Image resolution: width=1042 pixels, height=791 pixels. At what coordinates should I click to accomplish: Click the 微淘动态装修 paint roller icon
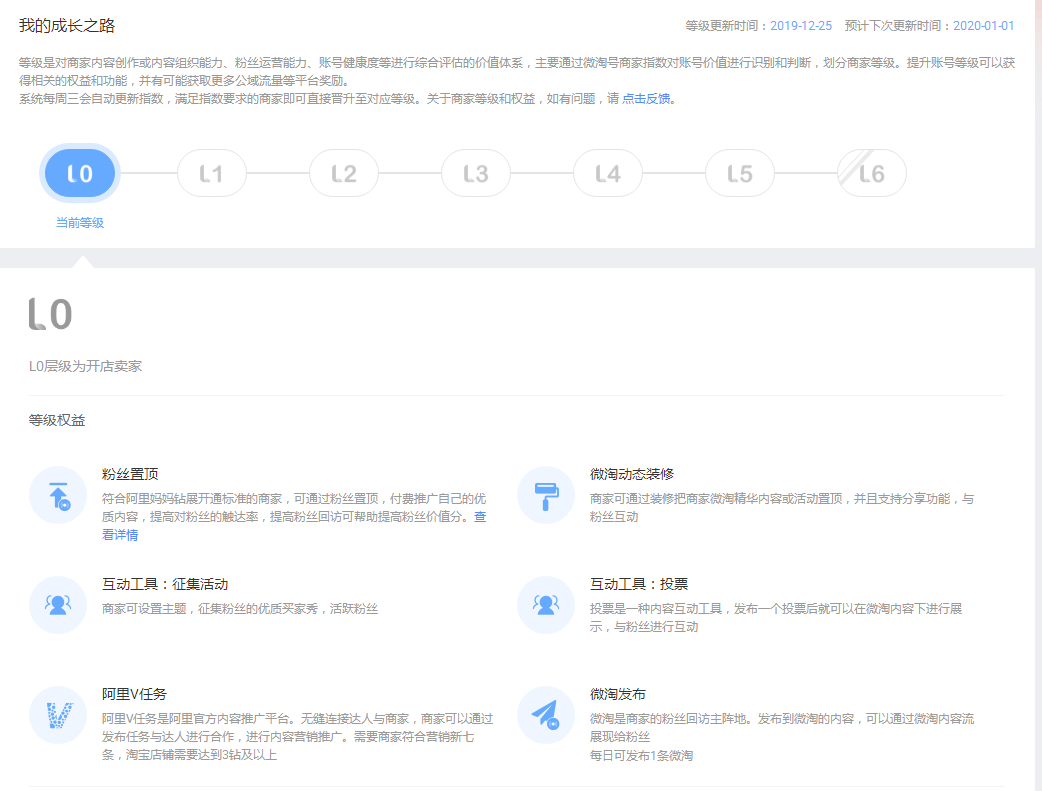click(546, 495)
